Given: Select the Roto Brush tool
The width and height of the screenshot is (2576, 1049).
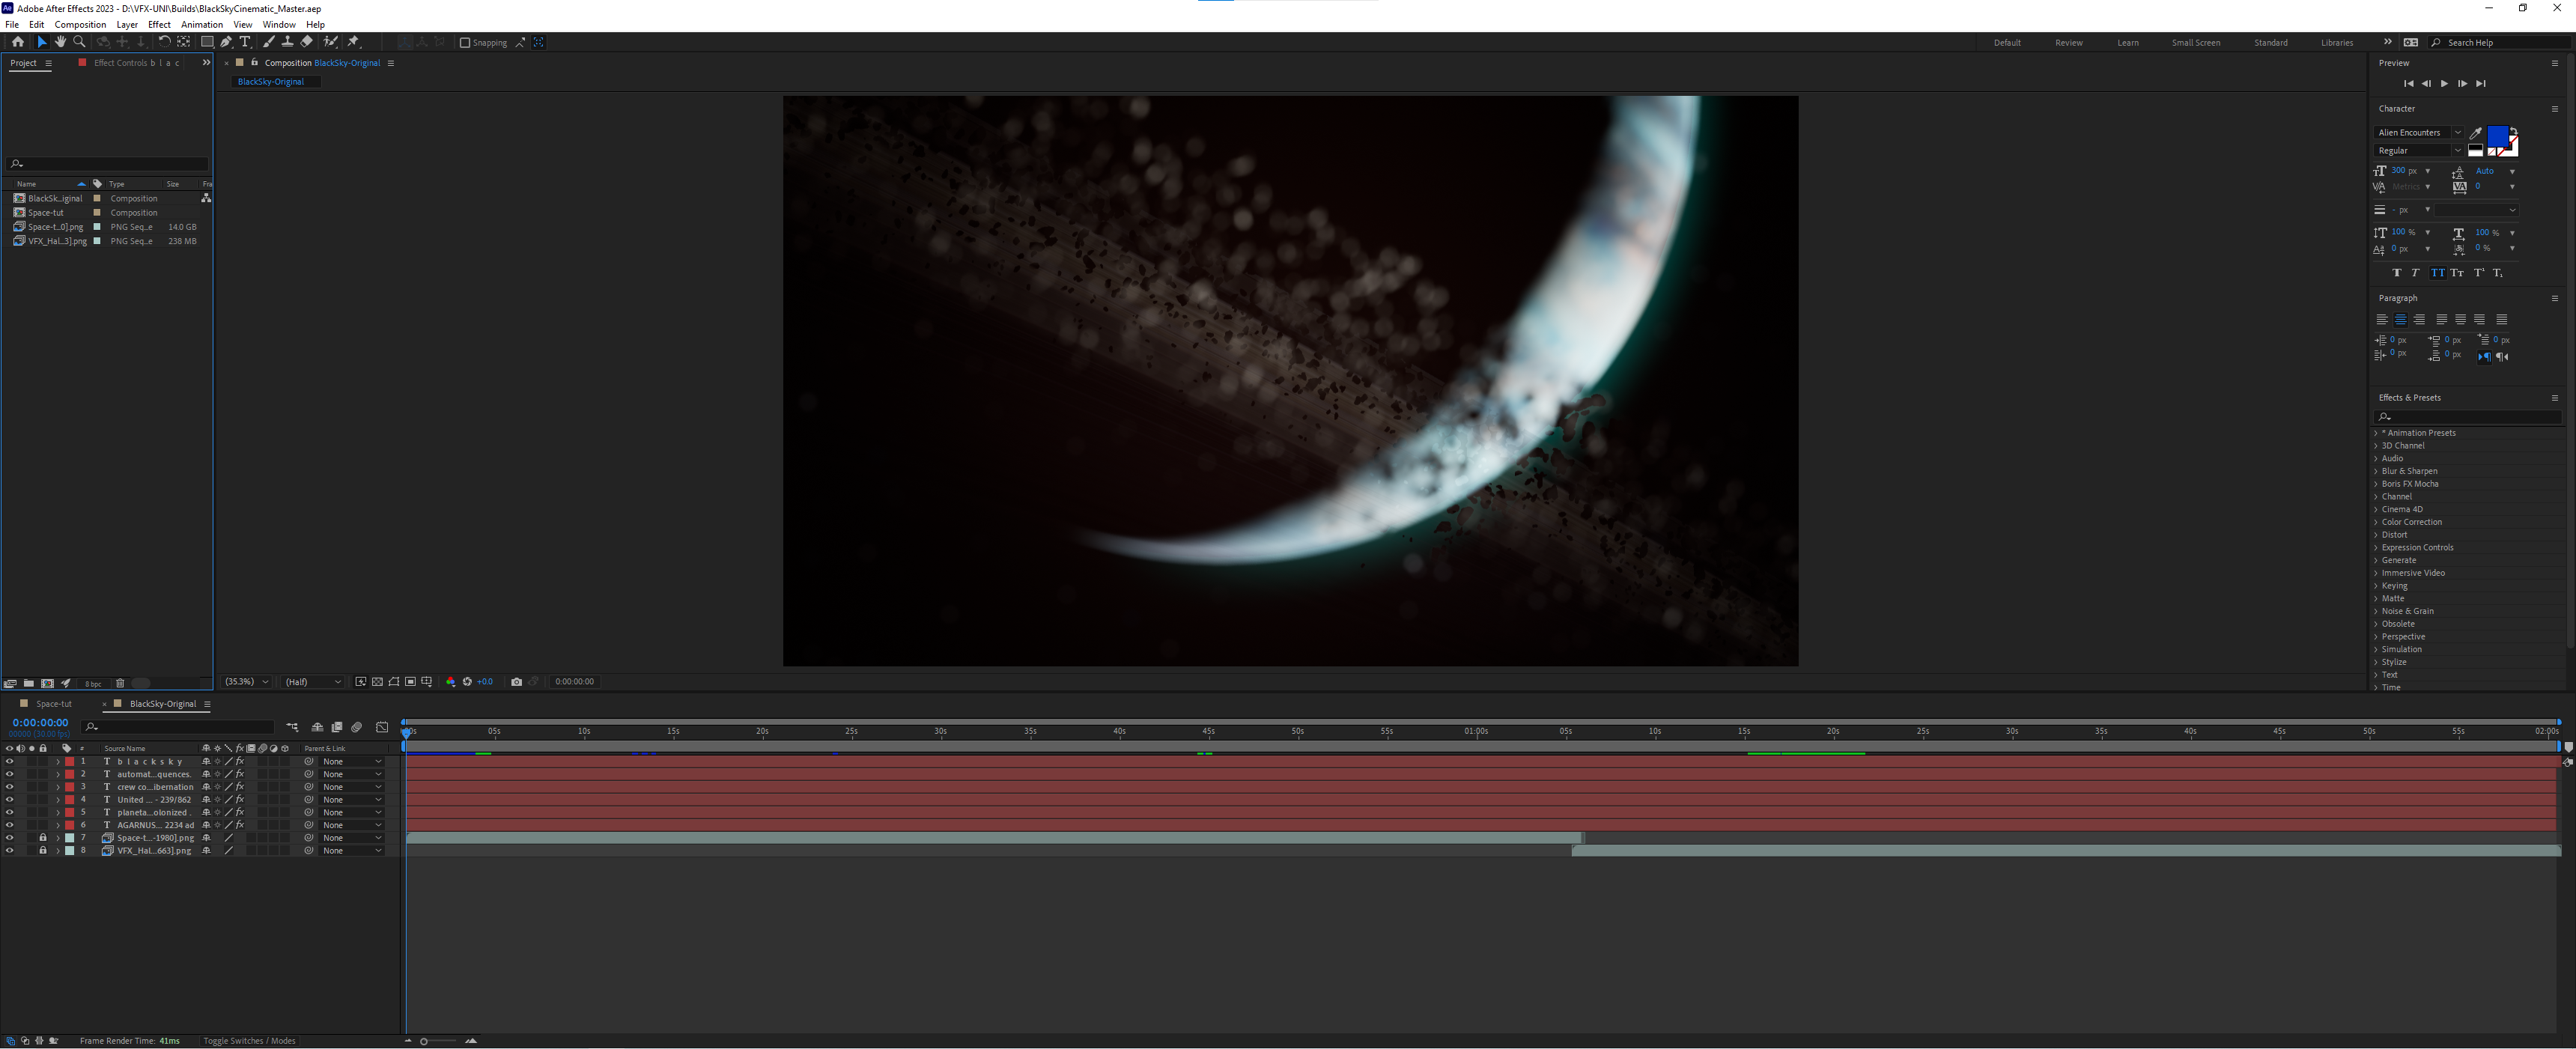Looking at the screenshot, I should (330, 42).
